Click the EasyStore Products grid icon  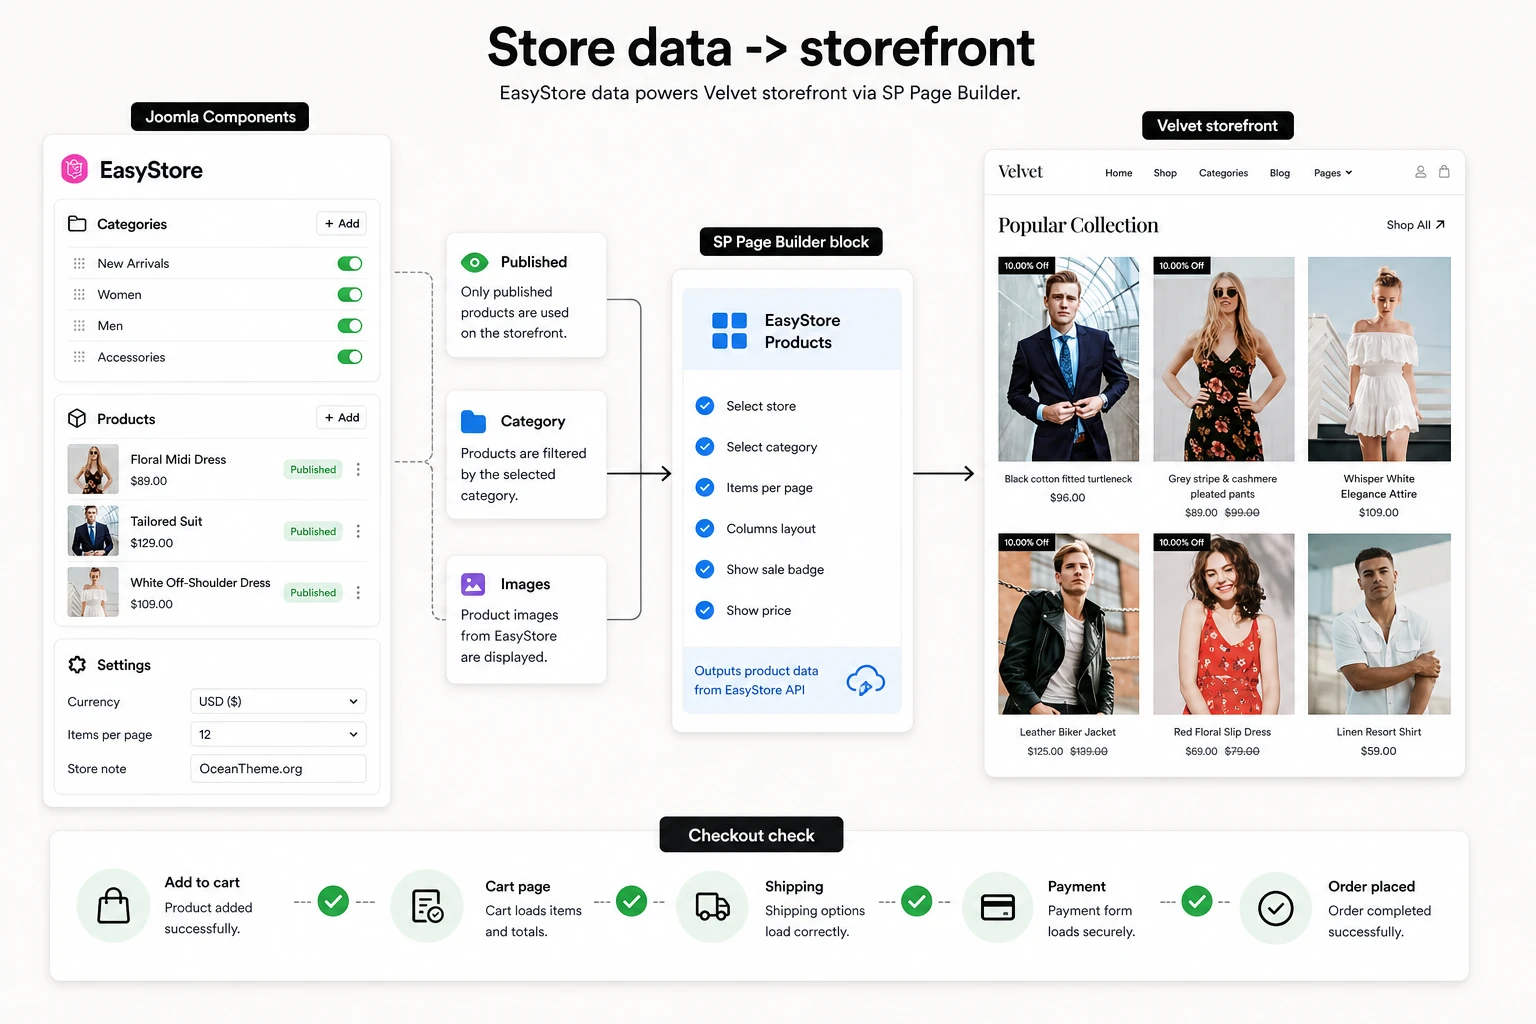click(729, 330)
